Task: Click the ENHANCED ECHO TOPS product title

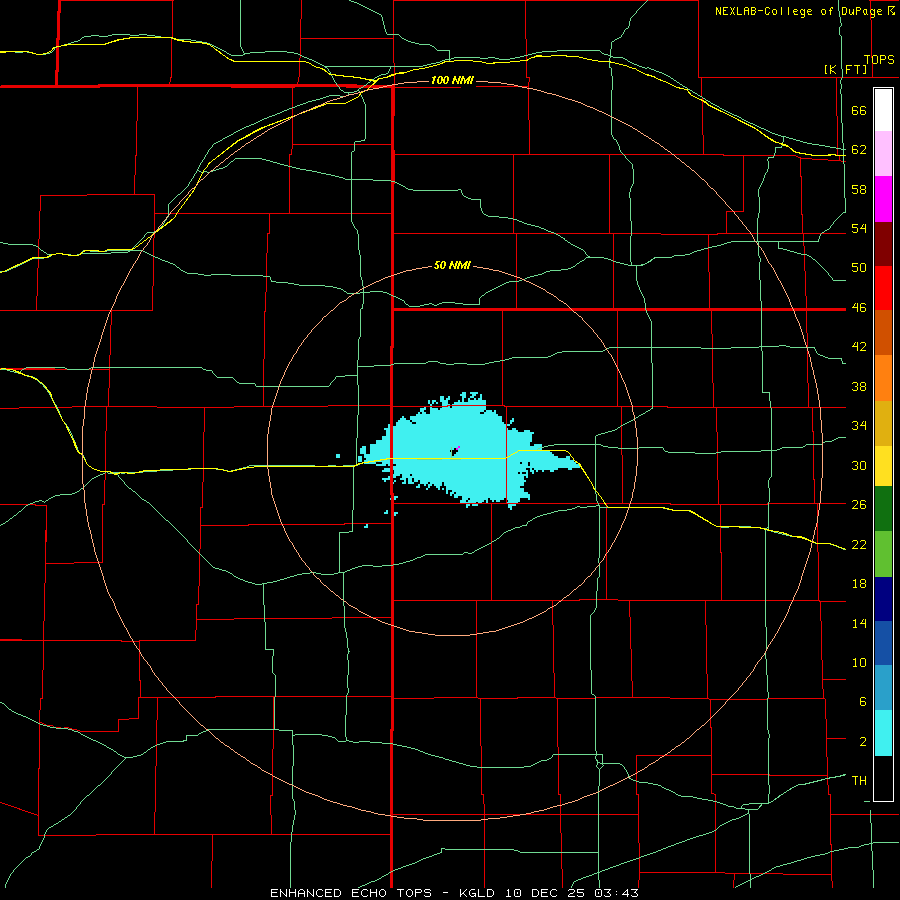Action: click(351, 893)
